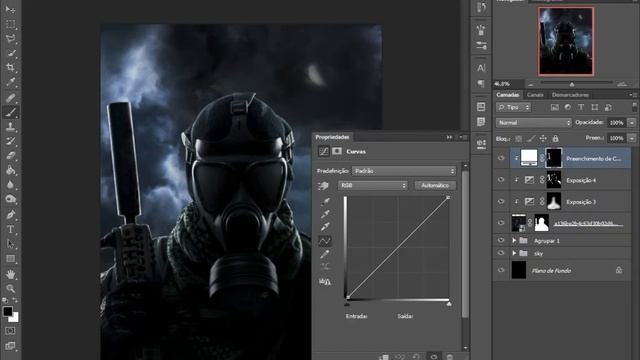Viewport: 640px width, 360px height.
Task: Switch to mask view in Propriedades
Action: click(337, 151)
